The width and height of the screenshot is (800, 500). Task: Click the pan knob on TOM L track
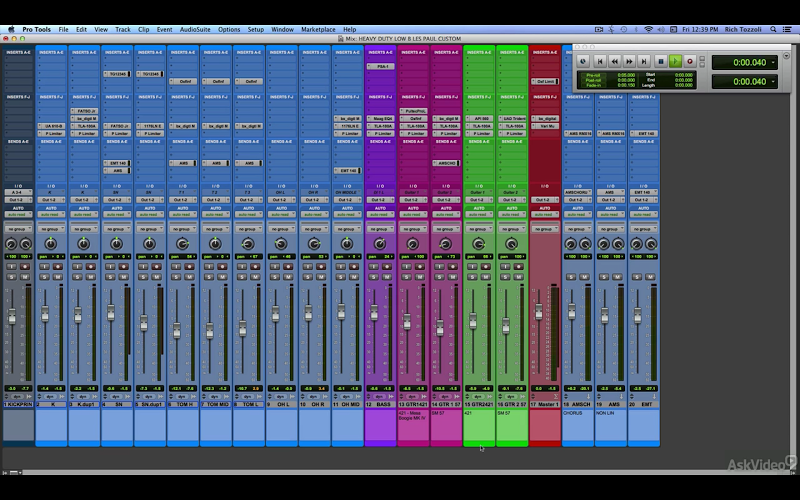click(x=248, y=244)
